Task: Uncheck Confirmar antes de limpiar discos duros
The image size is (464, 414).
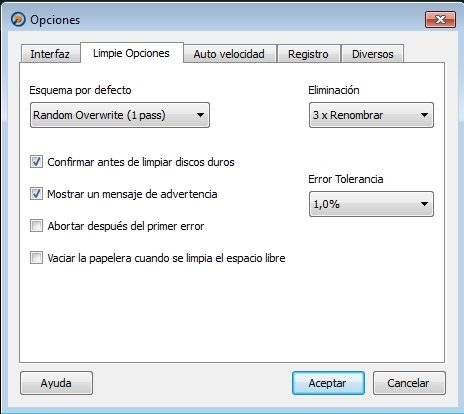Action: tap(36, 162)
